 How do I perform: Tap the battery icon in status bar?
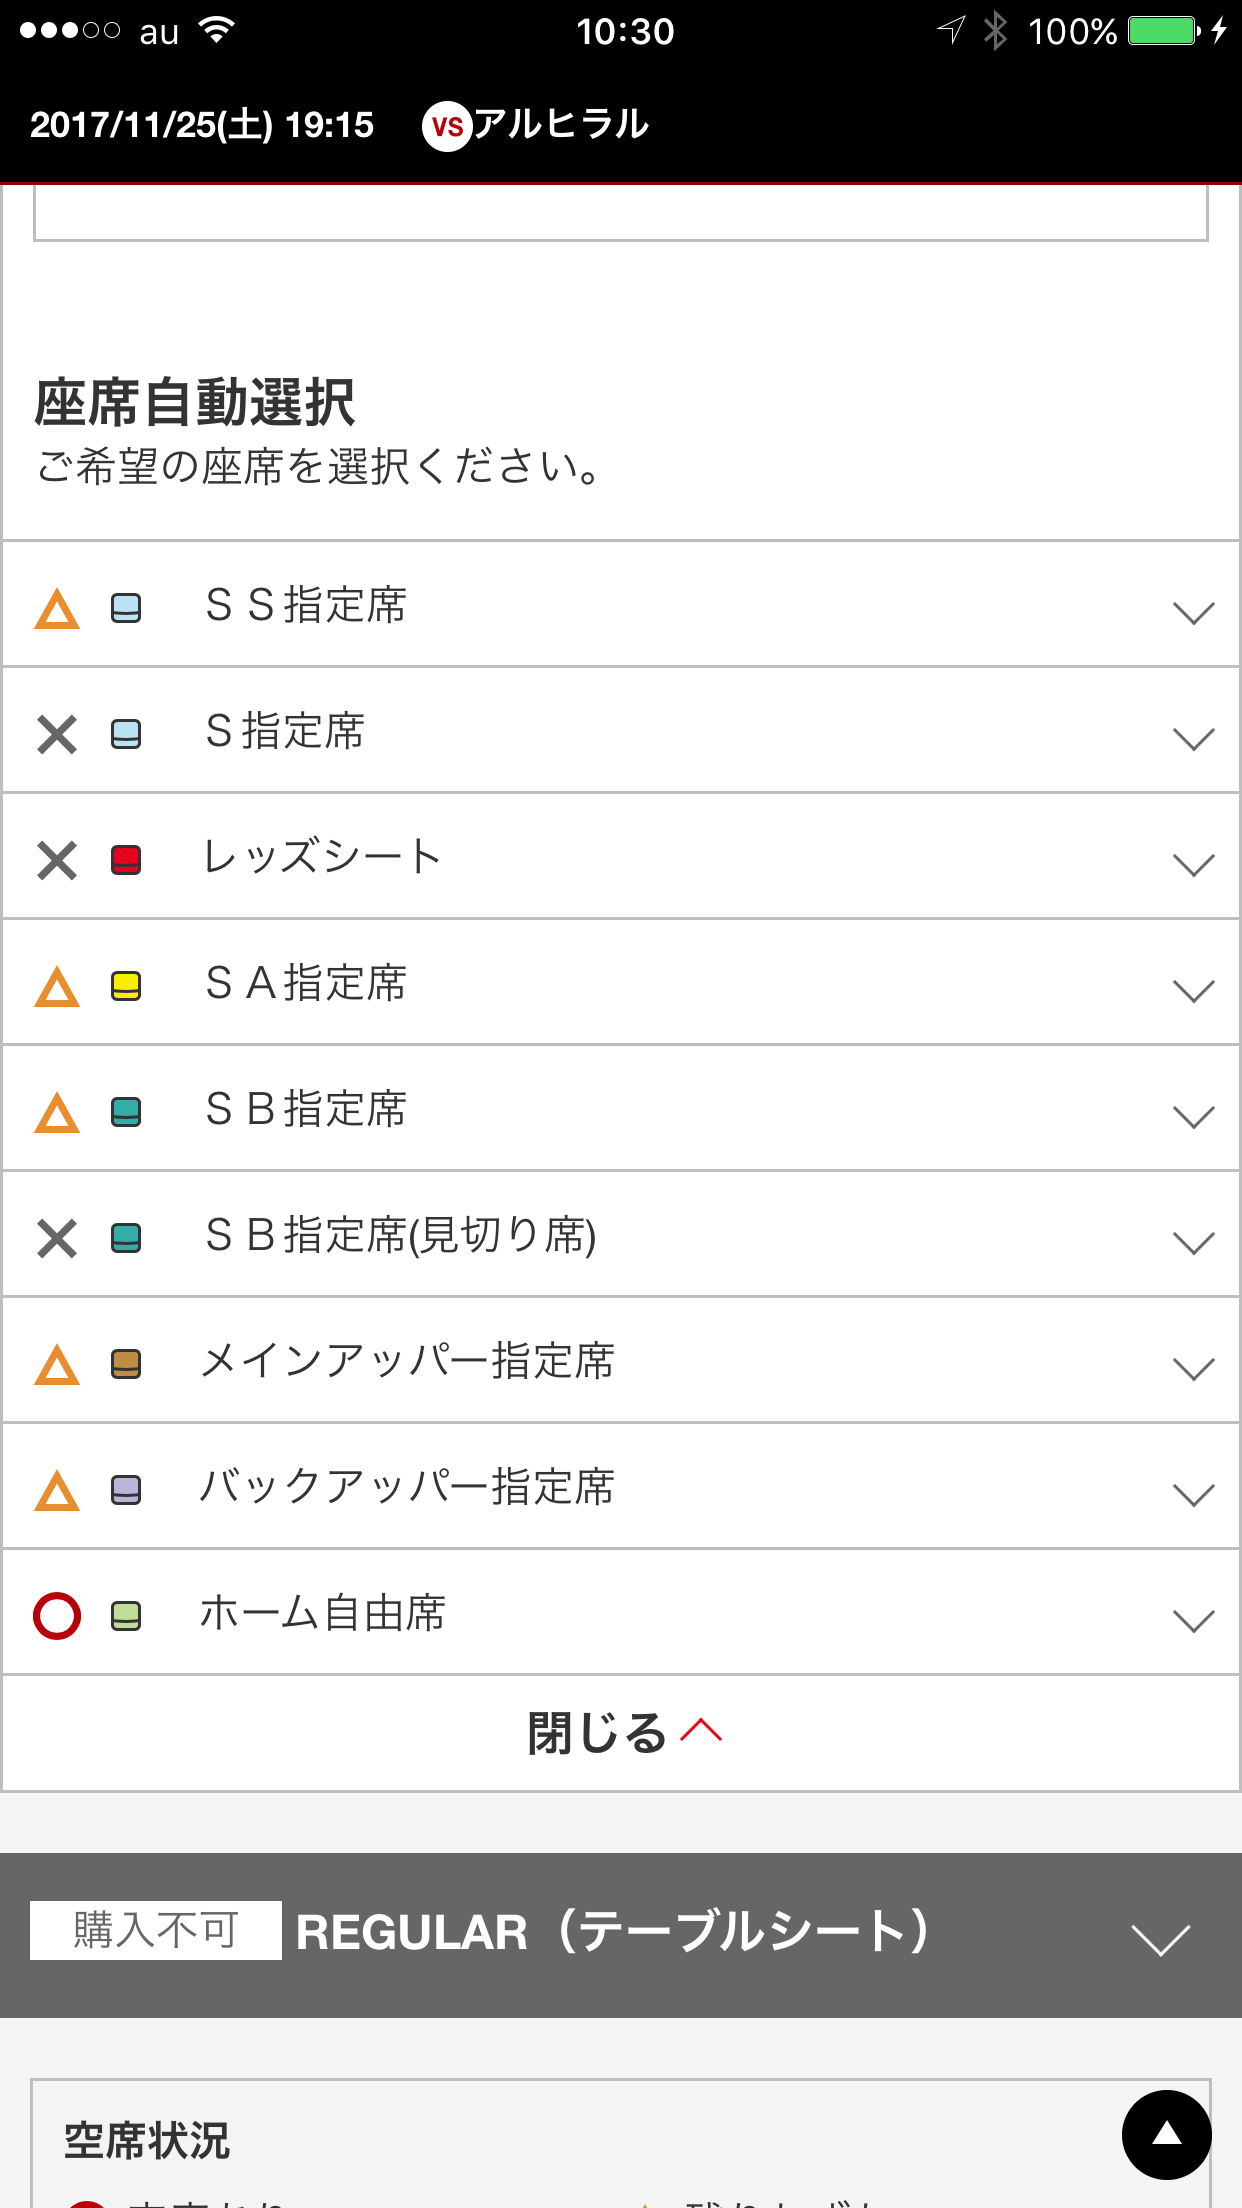pyautogui.click(x=1163, y=31)
